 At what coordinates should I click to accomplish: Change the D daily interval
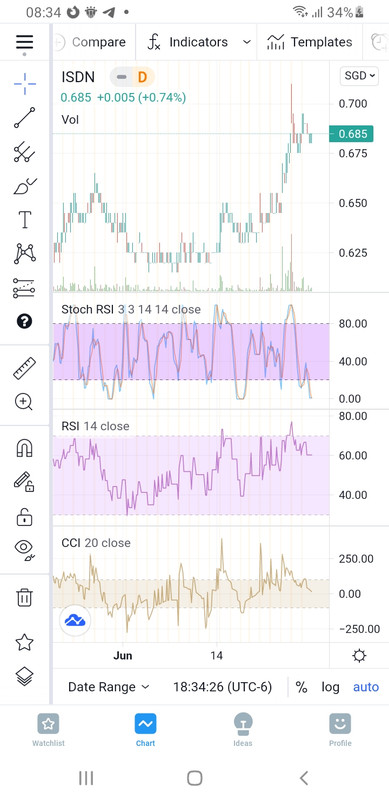142,77
